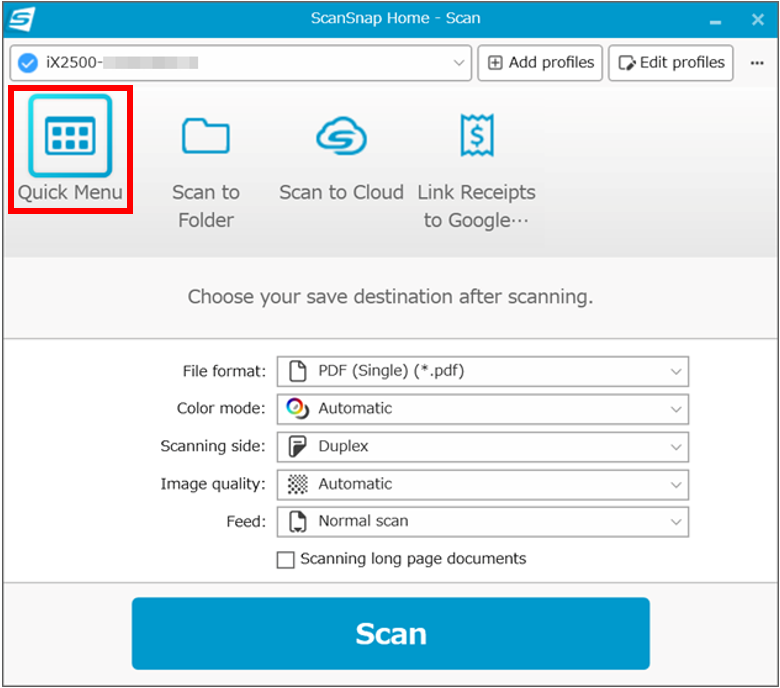Screen dimensions: 780x688
Task: Click the 'Scanning side:' label
Action: point(213,446)
